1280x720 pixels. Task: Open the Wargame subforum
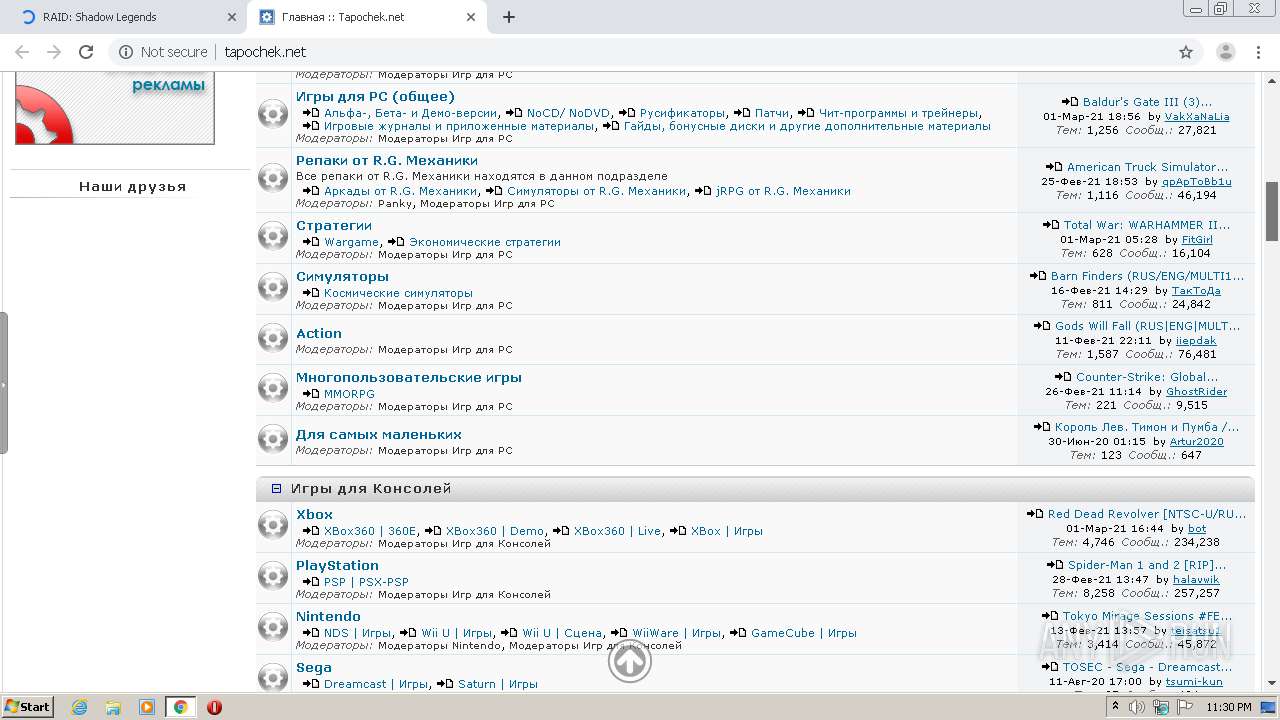click(x=351, y=242)
